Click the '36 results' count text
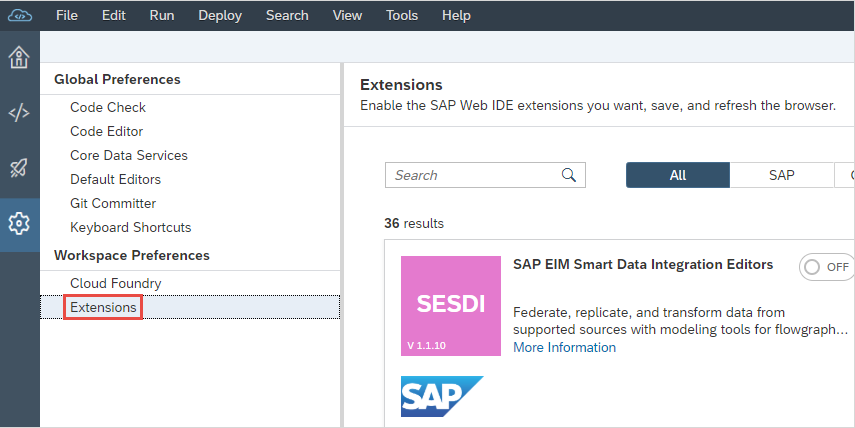The width and height of the screenshot is (855, 428). 414,223
